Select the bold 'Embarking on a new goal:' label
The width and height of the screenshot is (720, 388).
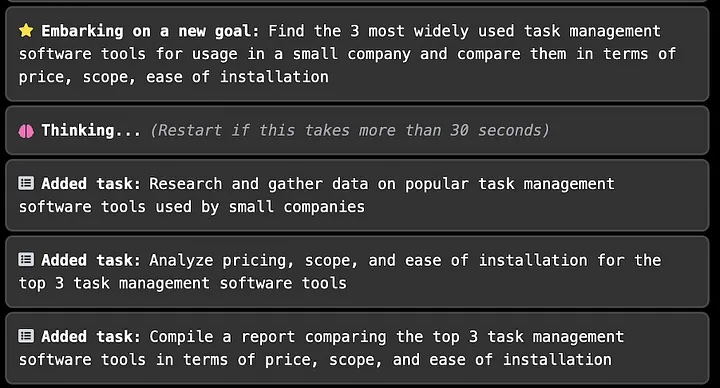pyautogui.click(x=150, y=31)
